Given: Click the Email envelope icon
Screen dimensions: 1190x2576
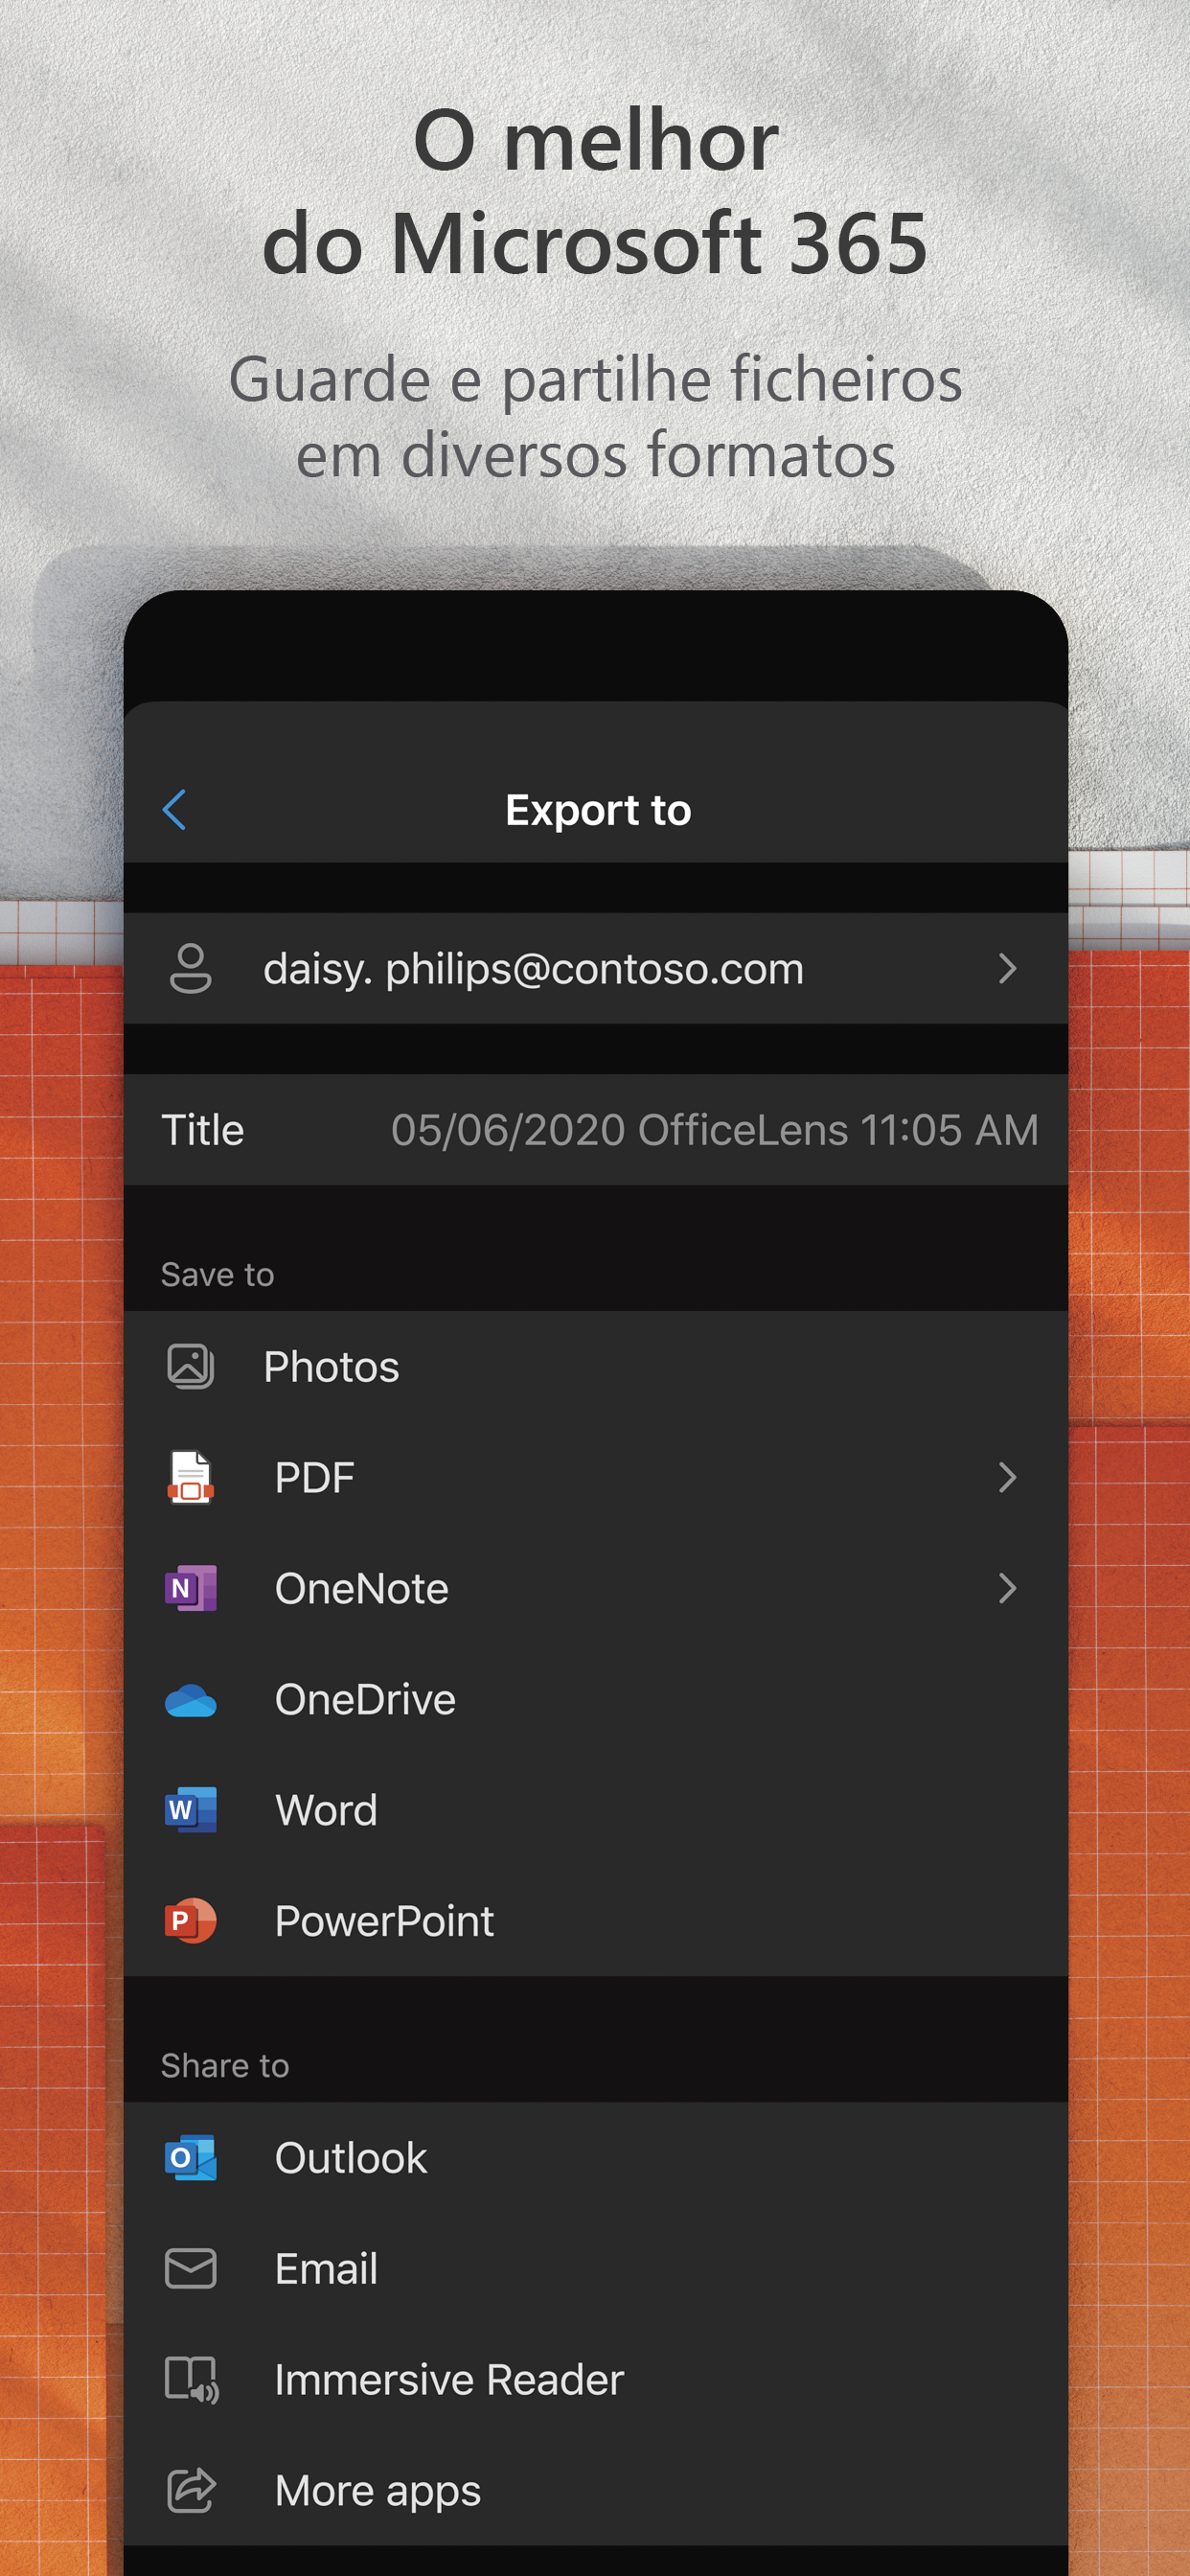Looking at the screenshot, I should [190, 2268].
